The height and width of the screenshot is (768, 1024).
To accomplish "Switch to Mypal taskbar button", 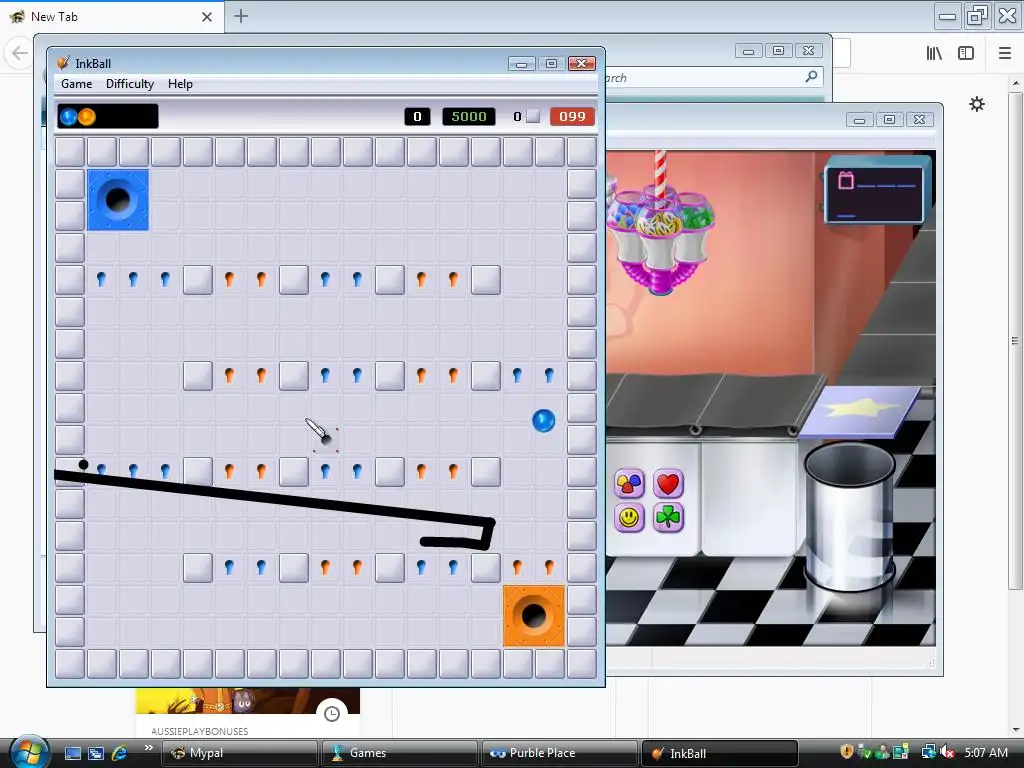I will click(239, 753).
